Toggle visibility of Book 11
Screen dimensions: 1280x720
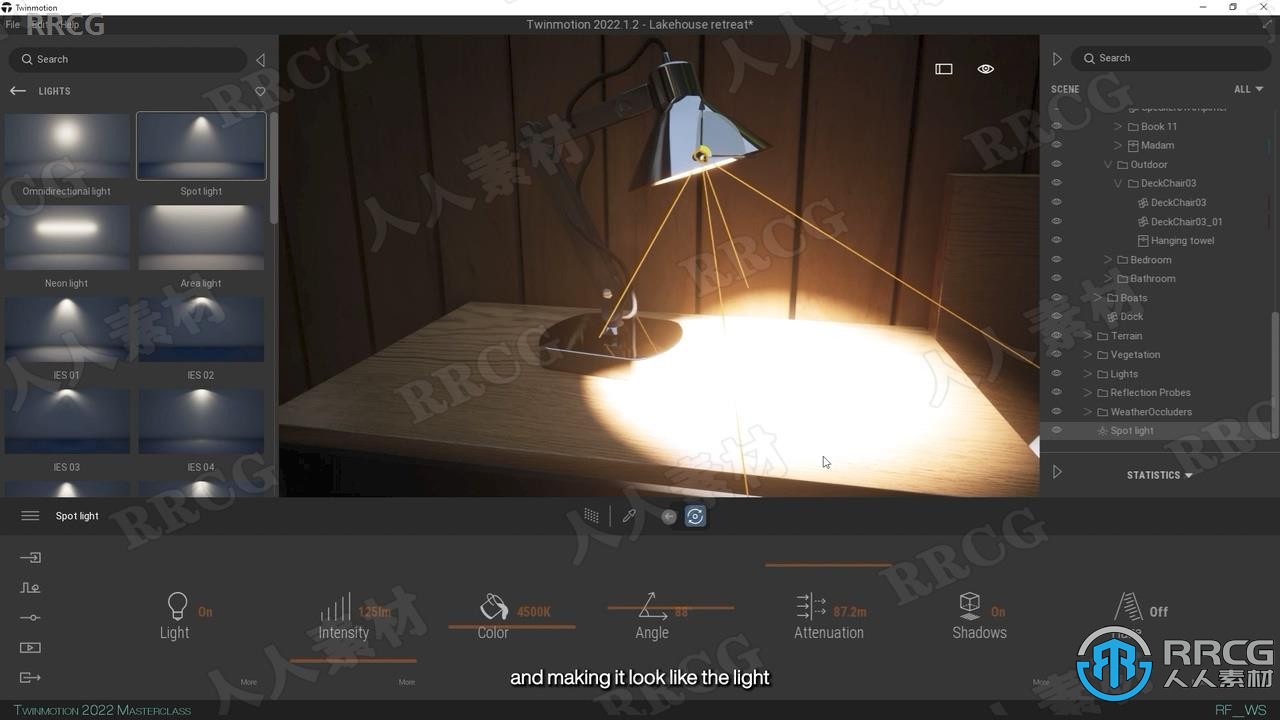[x=1056, y=127]
